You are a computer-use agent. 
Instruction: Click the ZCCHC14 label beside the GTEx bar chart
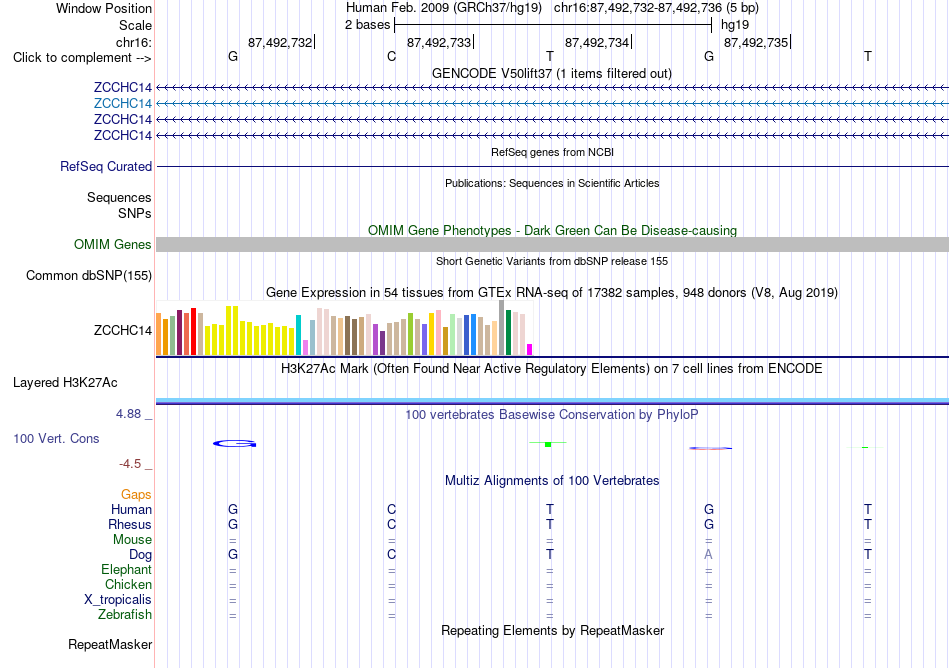tap(122, 331)
